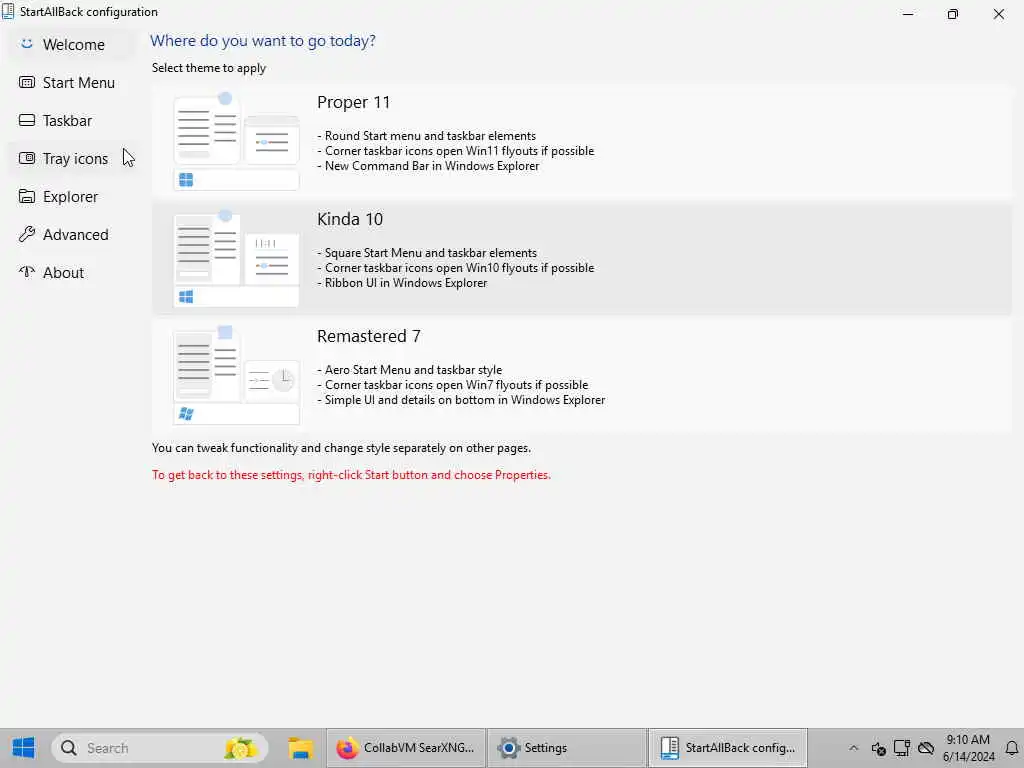This screenshot has height=768, width=1024.
Task: Open the Explorer settings page
Action: [x=72, y=197]
